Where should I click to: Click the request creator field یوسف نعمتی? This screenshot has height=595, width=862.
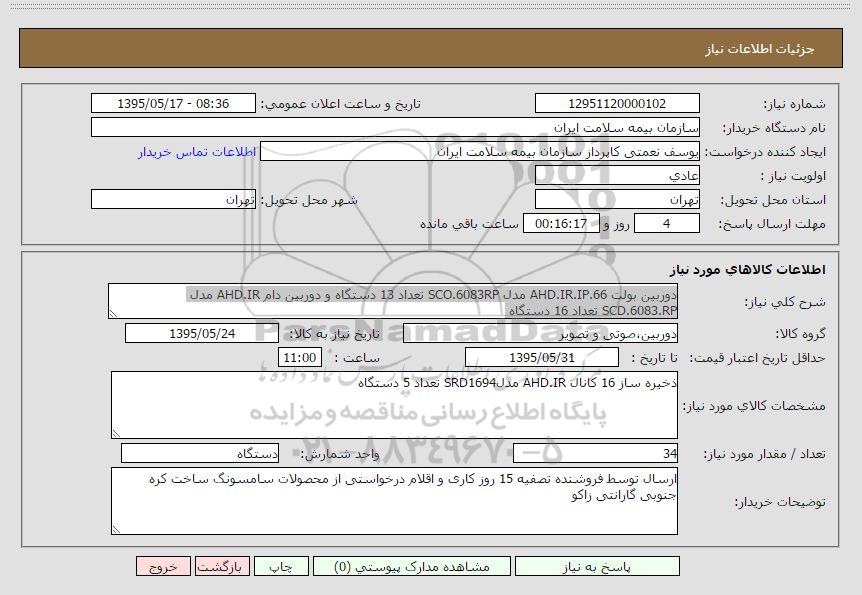point(480,152)
